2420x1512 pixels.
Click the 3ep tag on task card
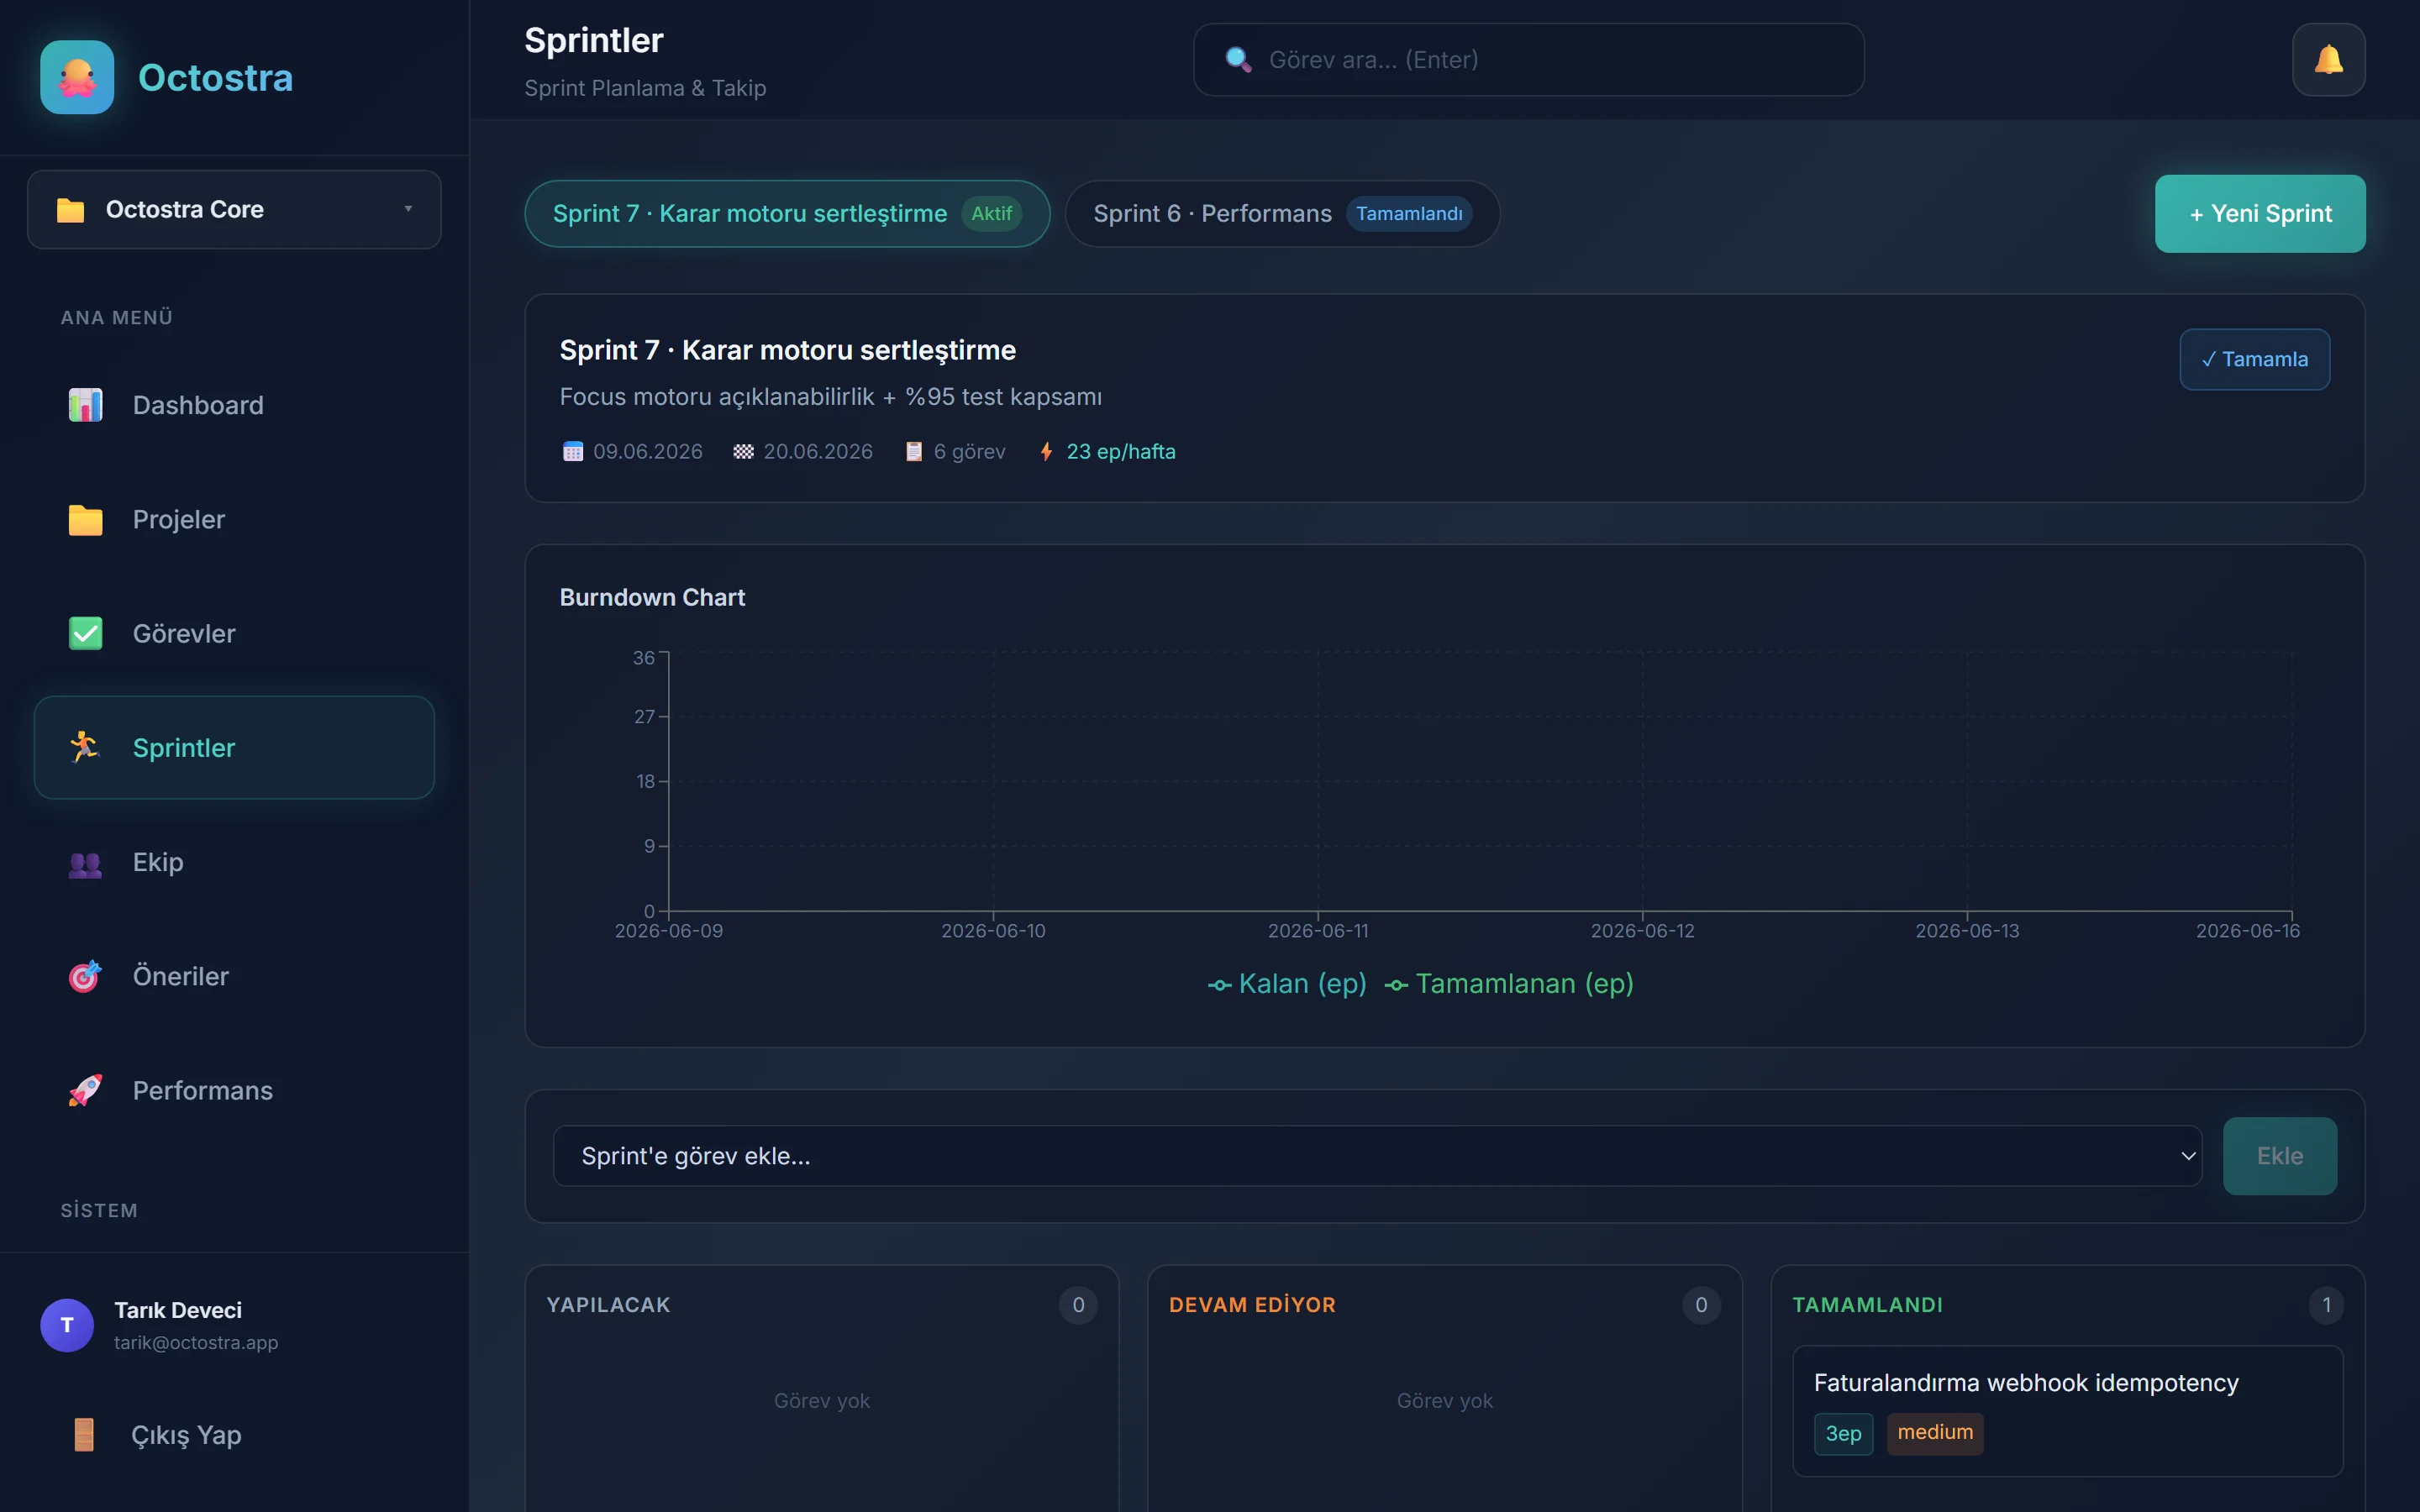(x=1843, y=1433)
